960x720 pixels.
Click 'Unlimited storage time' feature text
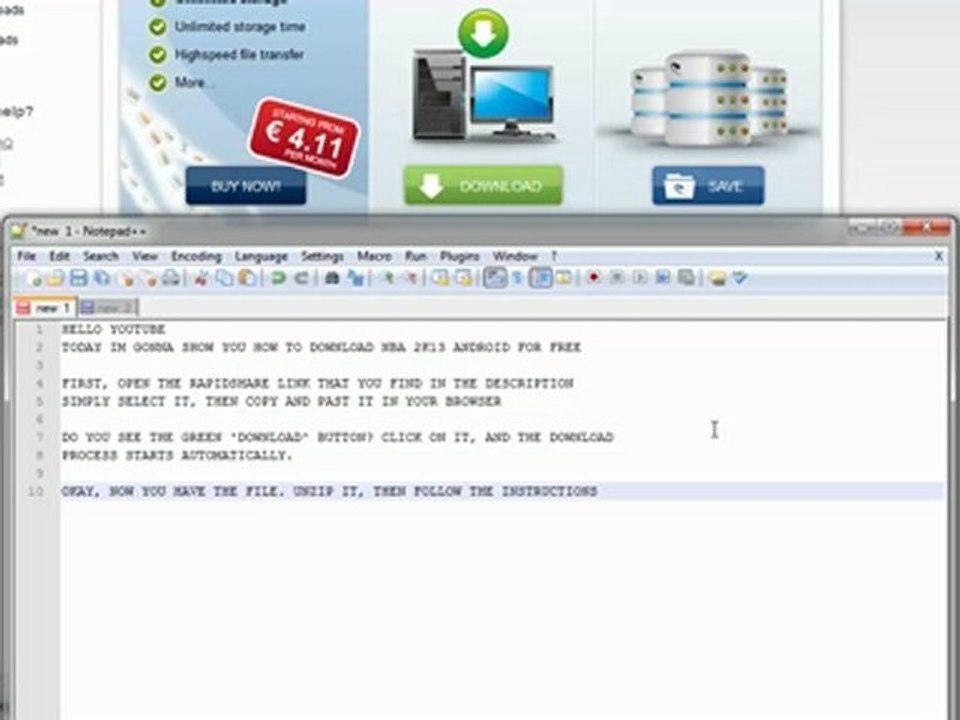pos(239,27)
